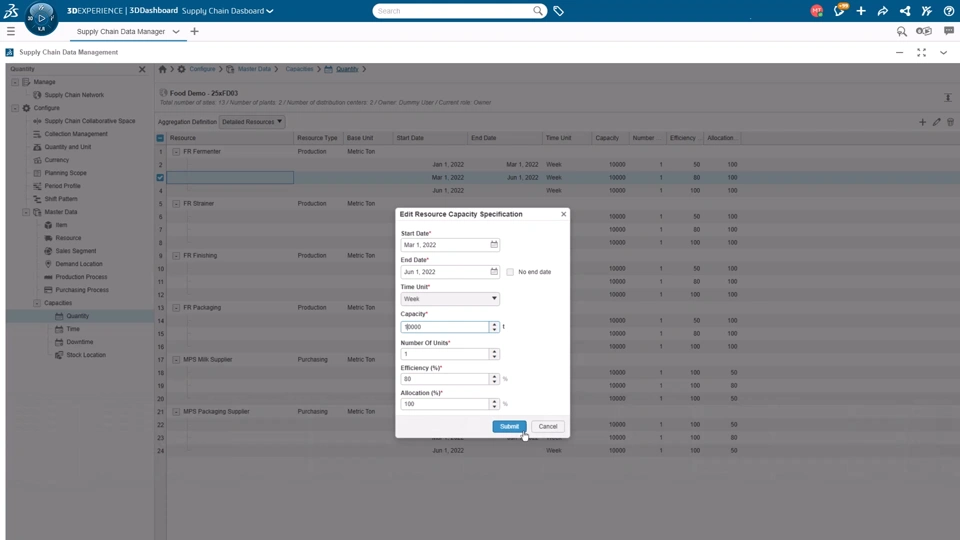
Task: Add a new dashboard tab with plus
Action: tap(195, 31)
